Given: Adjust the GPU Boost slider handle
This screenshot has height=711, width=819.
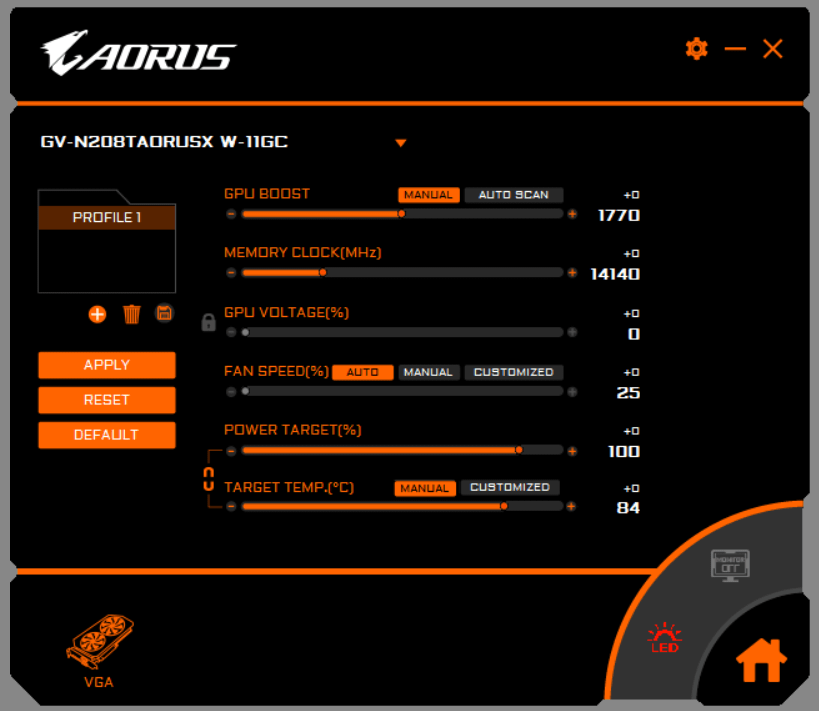Looking at the screenshot, I should pyautogui.click(x=401, y=214).
